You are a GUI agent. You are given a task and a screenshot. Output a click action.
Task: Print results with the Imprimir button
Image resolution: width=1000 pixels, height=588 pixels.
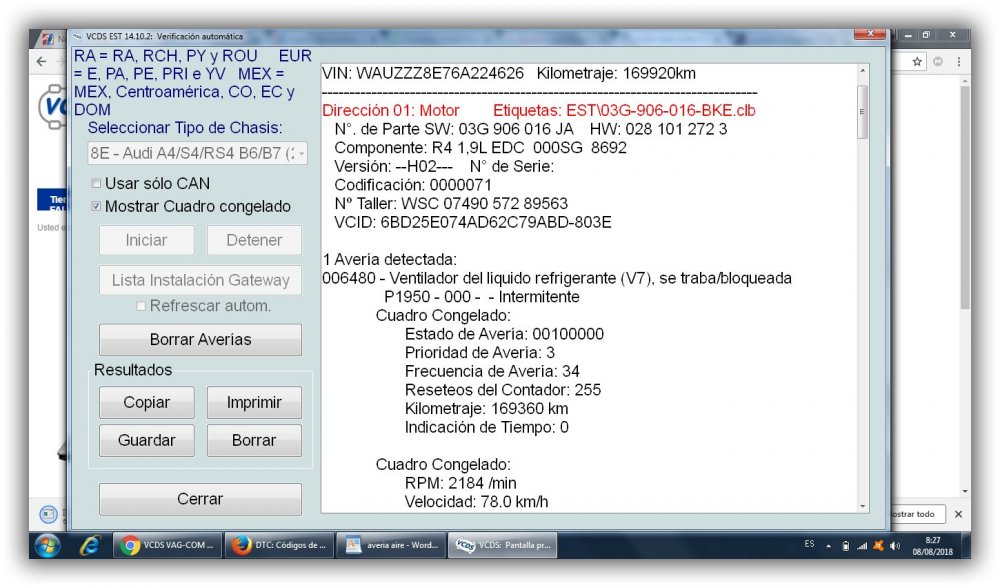(254, 402)
